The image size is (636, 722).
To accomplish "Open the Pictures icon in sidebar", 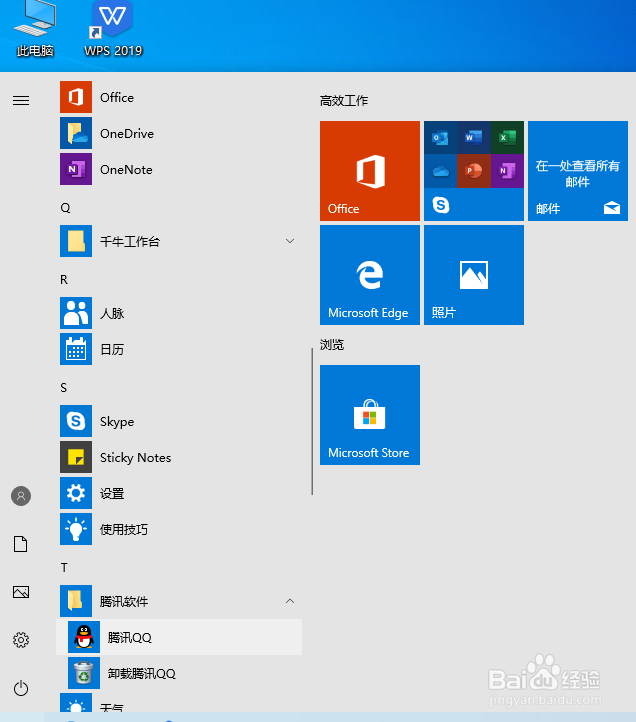I will pyautogui.click(x=21, y=592).
